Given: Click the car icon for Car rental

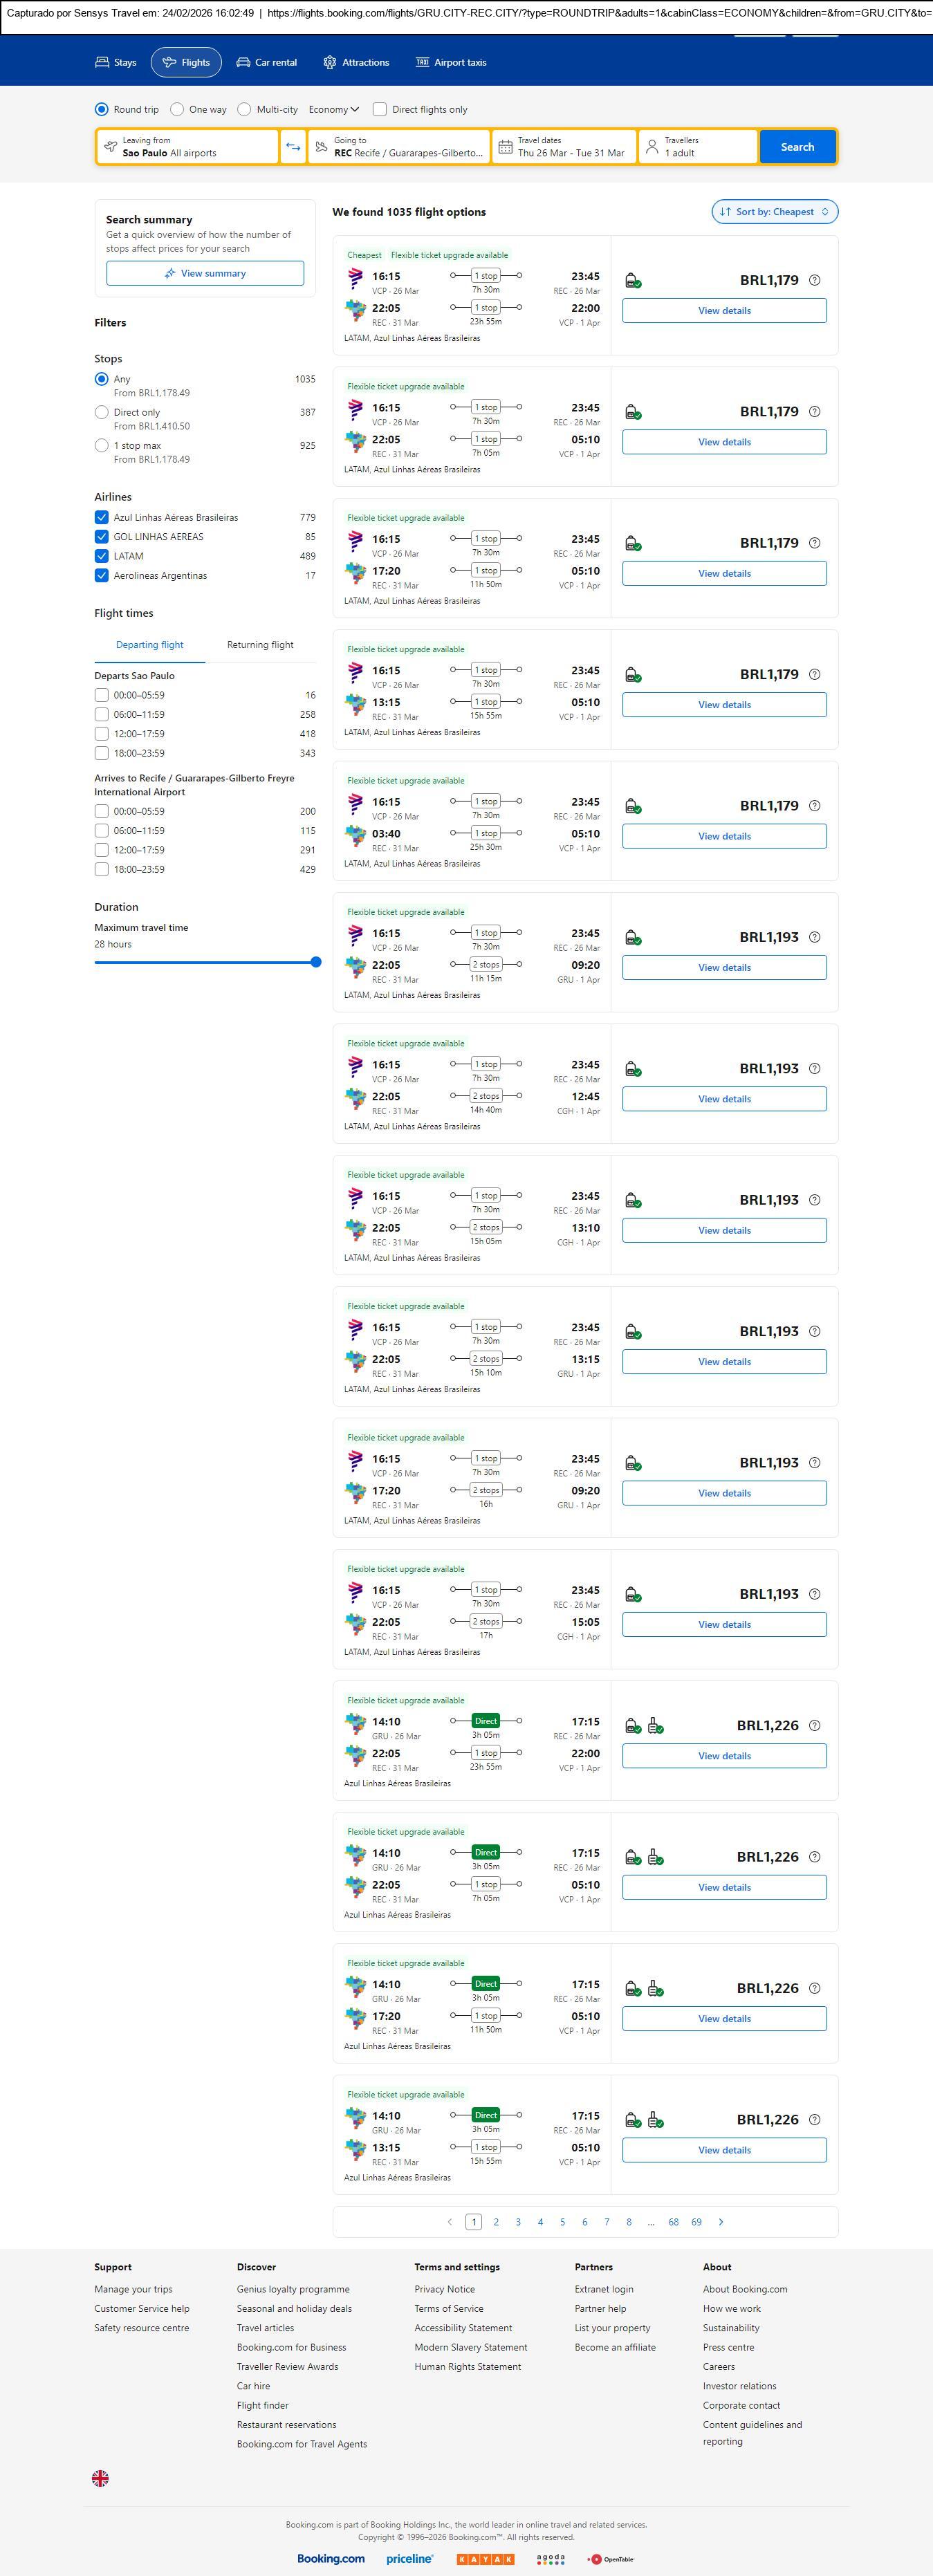Looking at the screenshot, I should tap(243, 62).
